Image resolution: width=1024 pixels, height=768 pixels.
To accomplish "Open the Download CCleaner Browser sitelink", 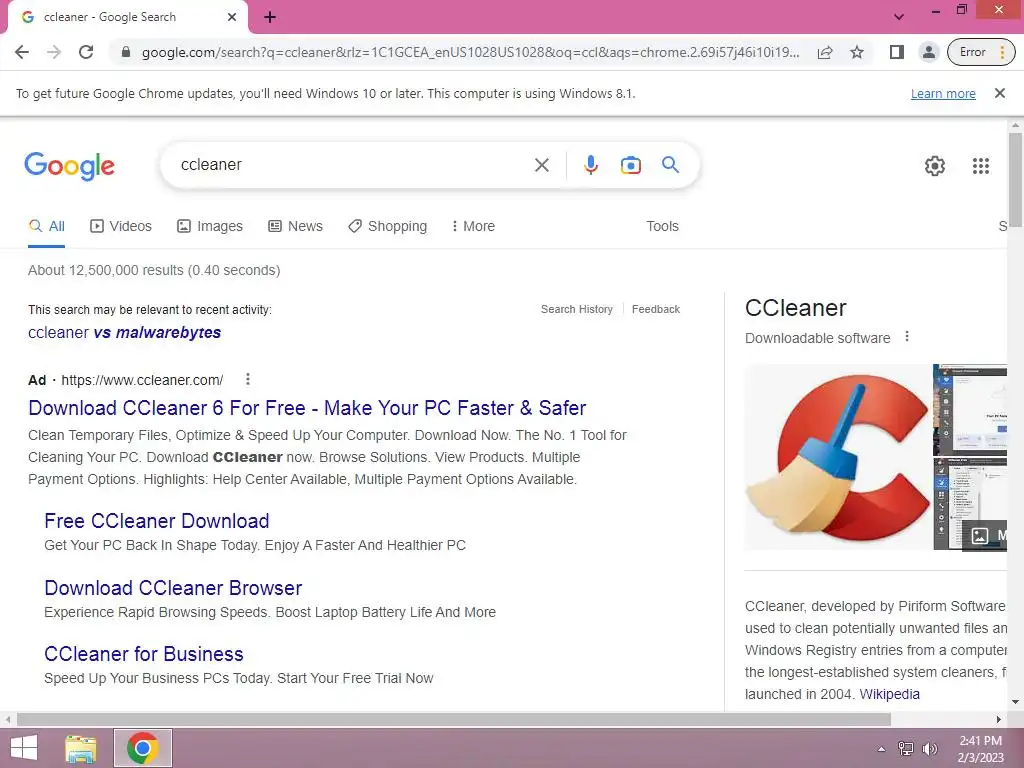I will point(173,588).
